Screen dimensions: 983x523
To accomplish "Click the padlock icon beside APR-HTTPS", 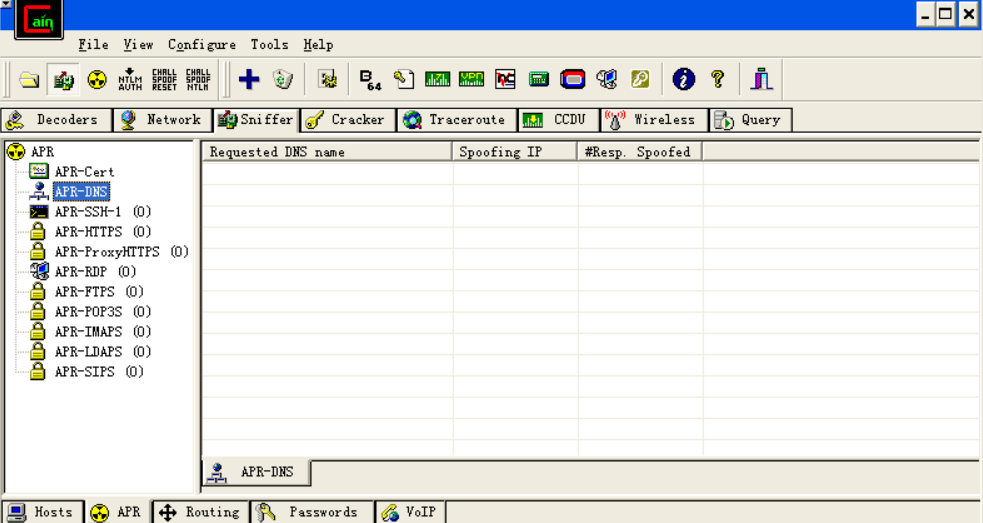I will point(38,232).
